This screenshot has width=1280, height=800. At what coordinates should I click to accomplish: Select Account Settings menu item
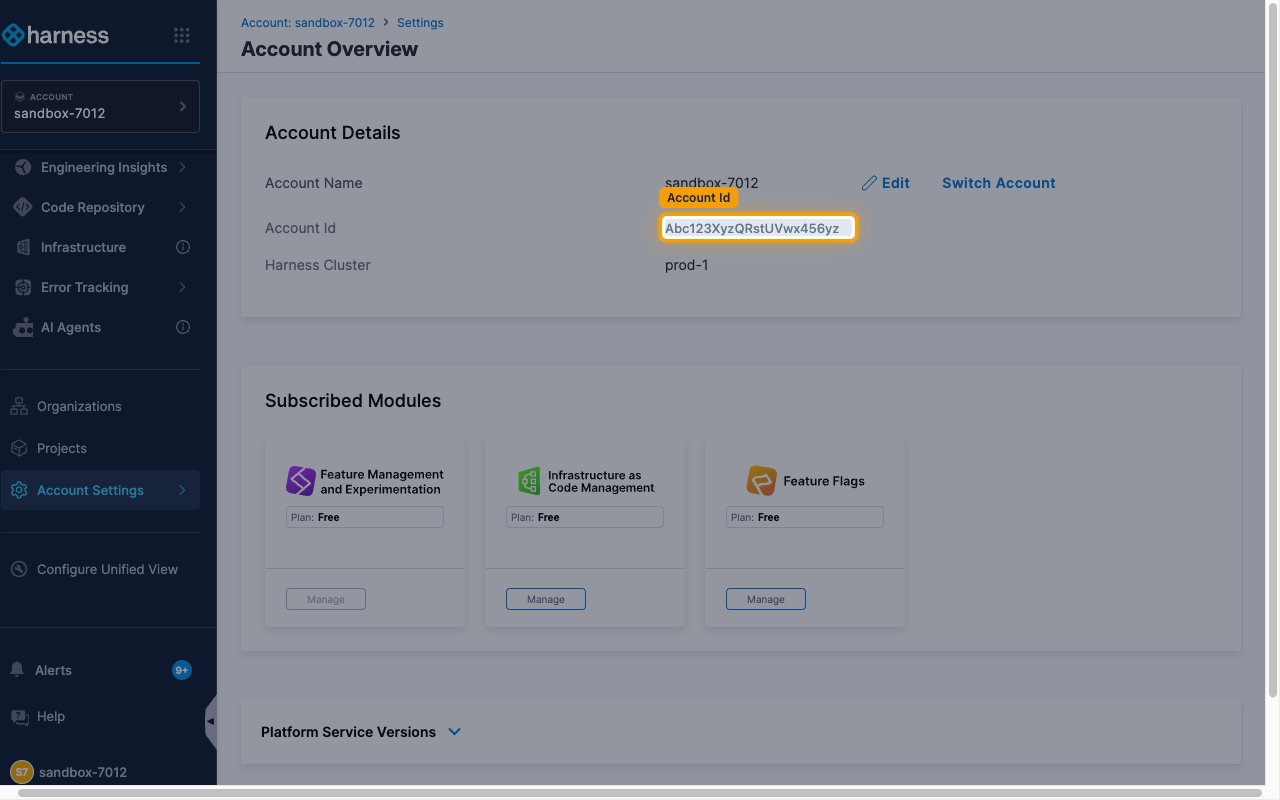100,490
